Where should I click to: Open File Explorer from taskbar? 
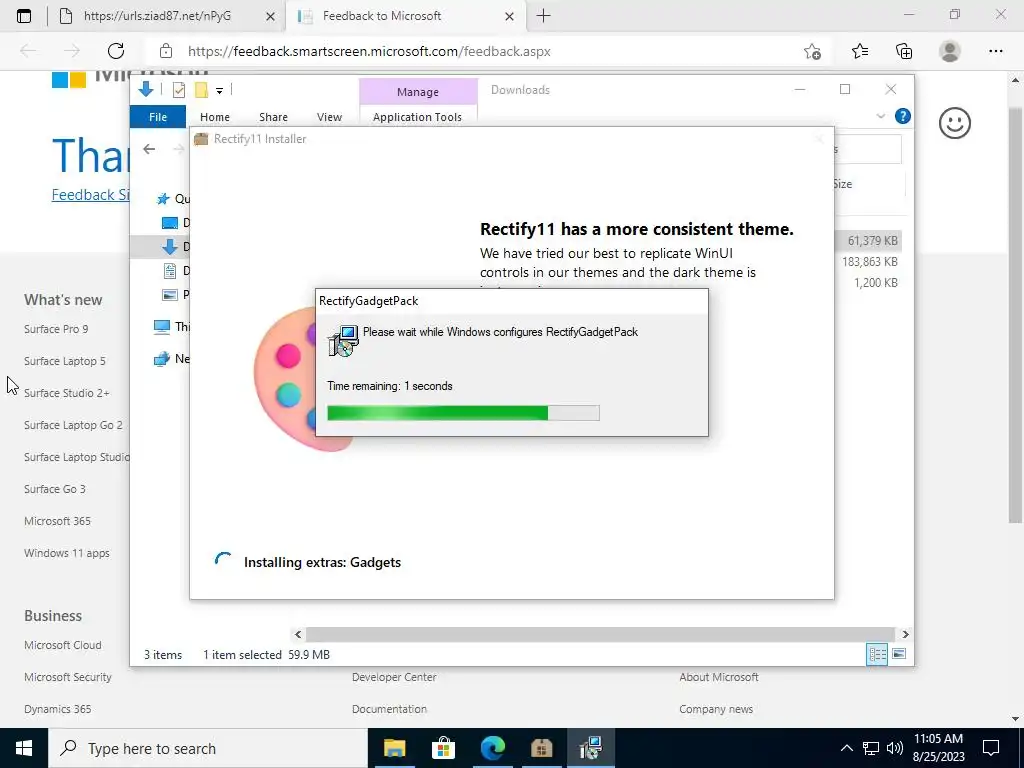pos(394,748)
